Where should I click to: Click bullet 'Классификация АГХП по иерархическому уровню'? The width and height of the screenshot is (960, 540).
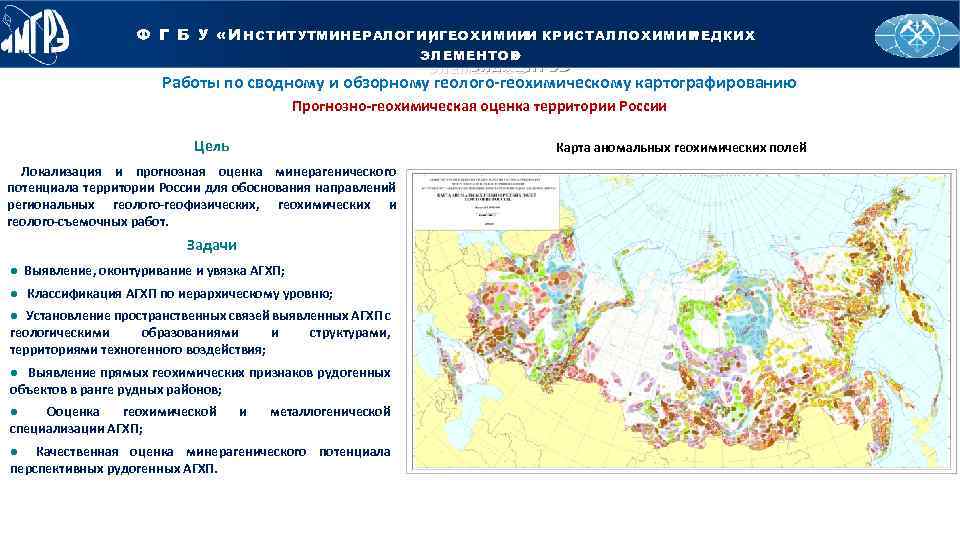click(x=171, y=294)
